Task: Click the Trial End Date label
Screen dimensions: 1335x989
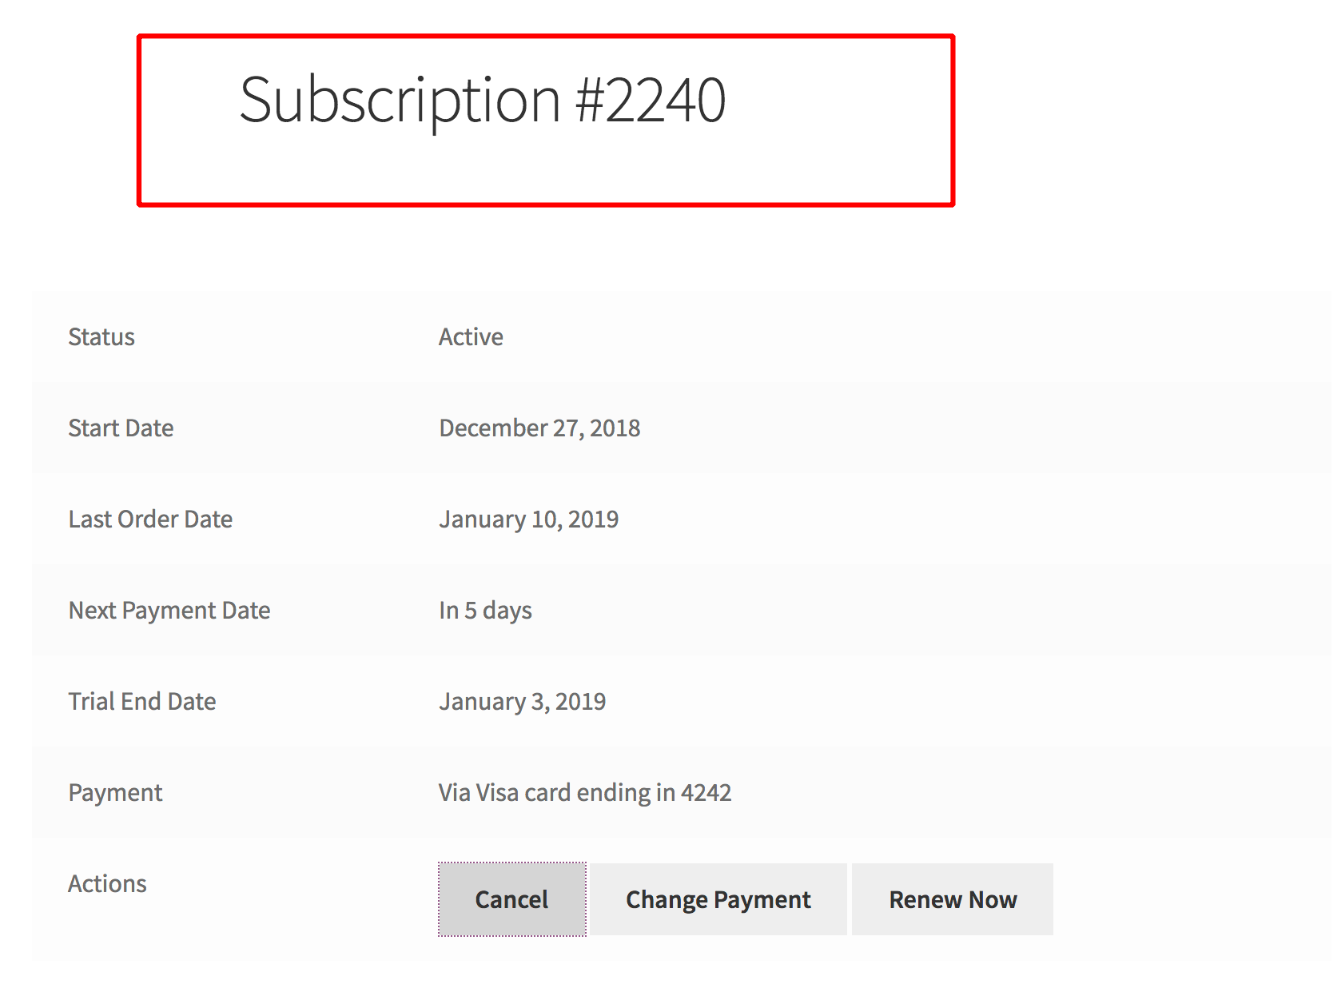Action: [141, 700]
